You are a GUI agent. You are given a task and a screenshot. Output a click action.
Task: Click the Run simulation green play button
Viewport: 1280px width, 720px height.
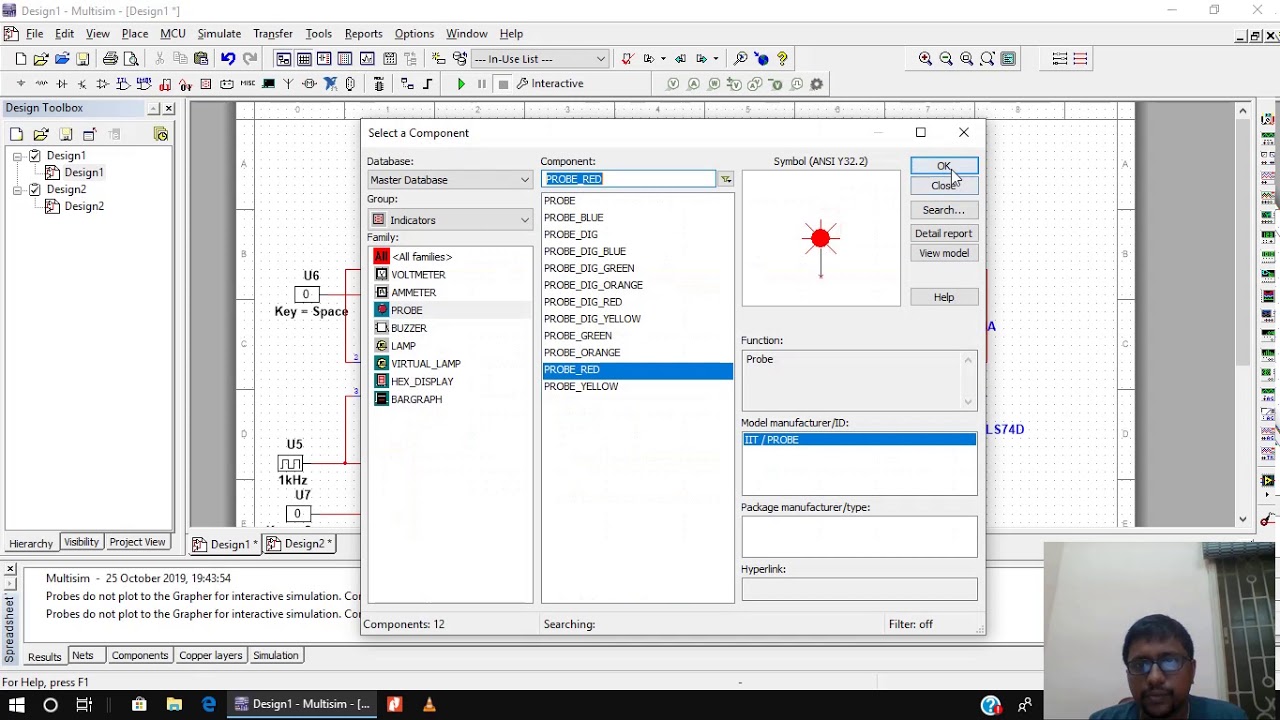click(461, 84)
